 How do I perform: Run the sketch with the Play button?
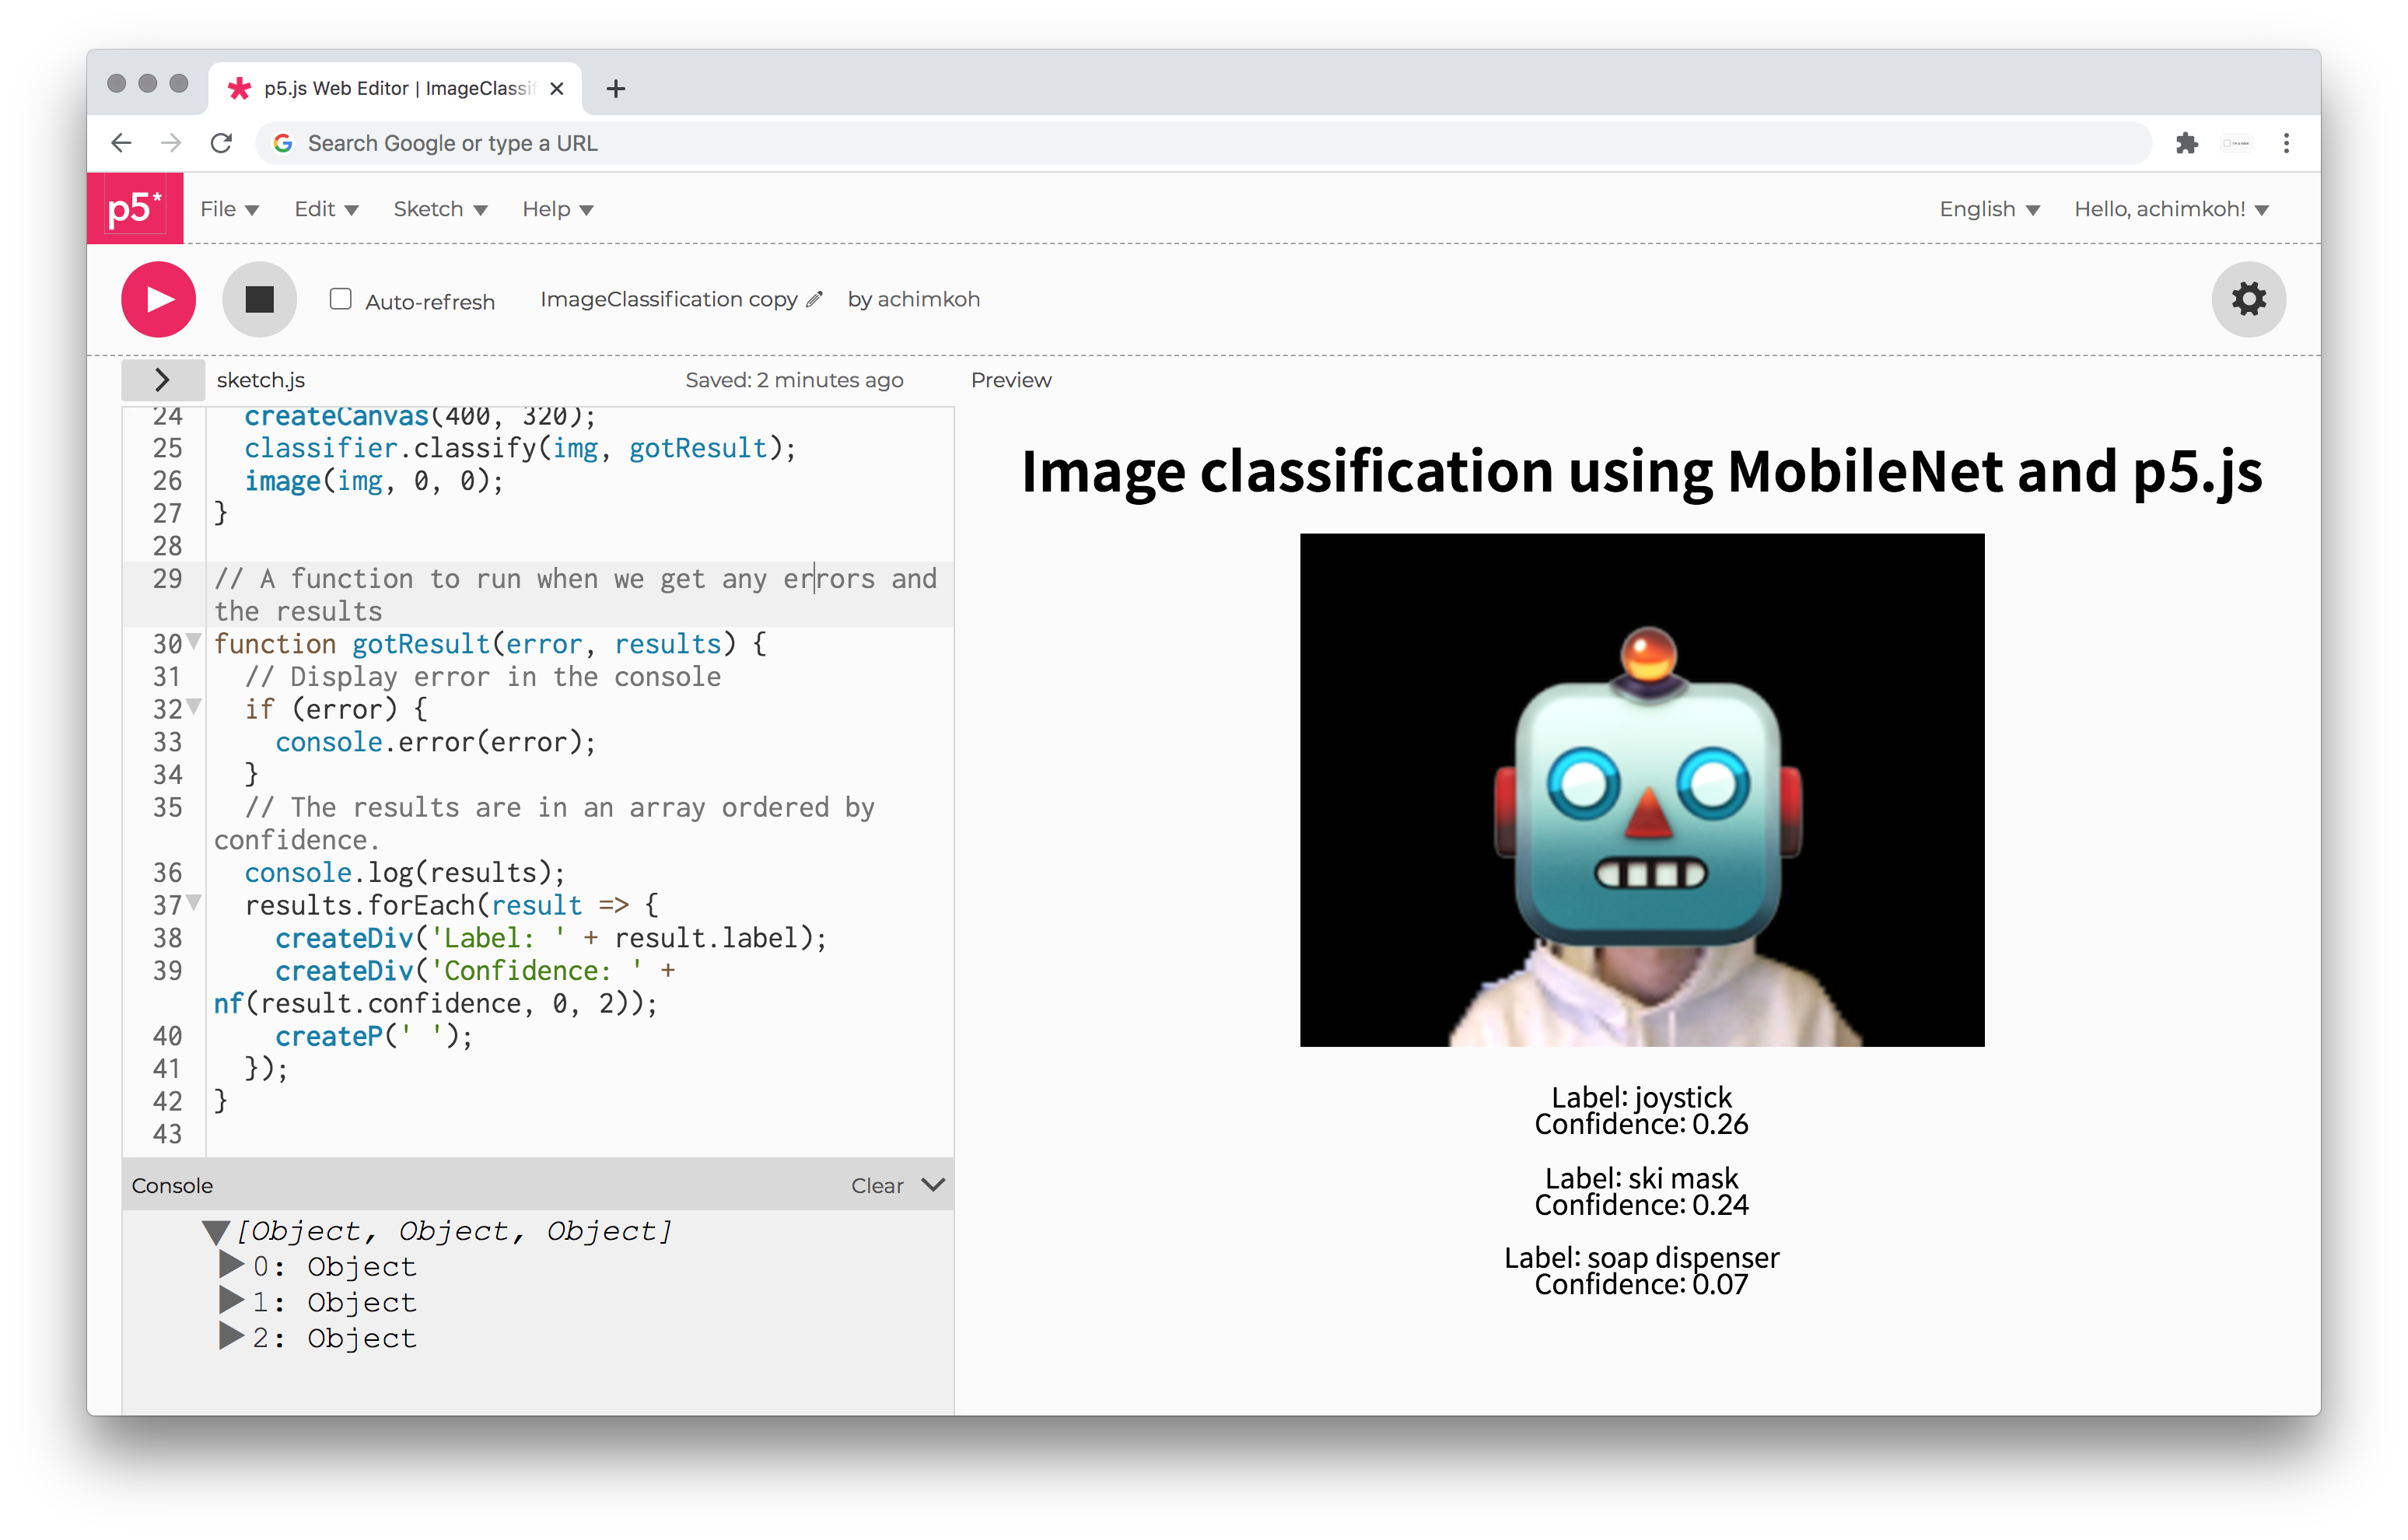click(x=157, y=299)
